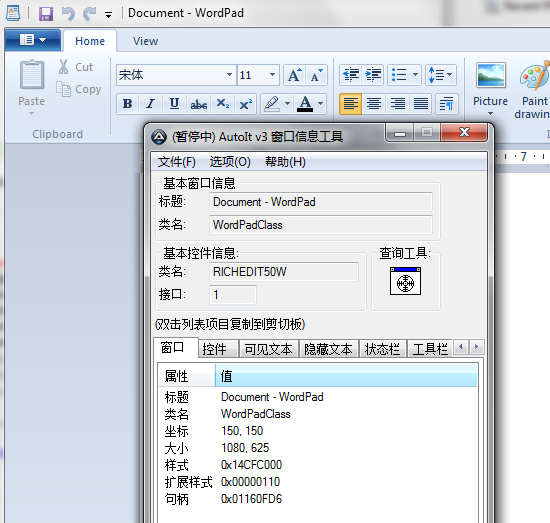Align text left

coord(350,103)
